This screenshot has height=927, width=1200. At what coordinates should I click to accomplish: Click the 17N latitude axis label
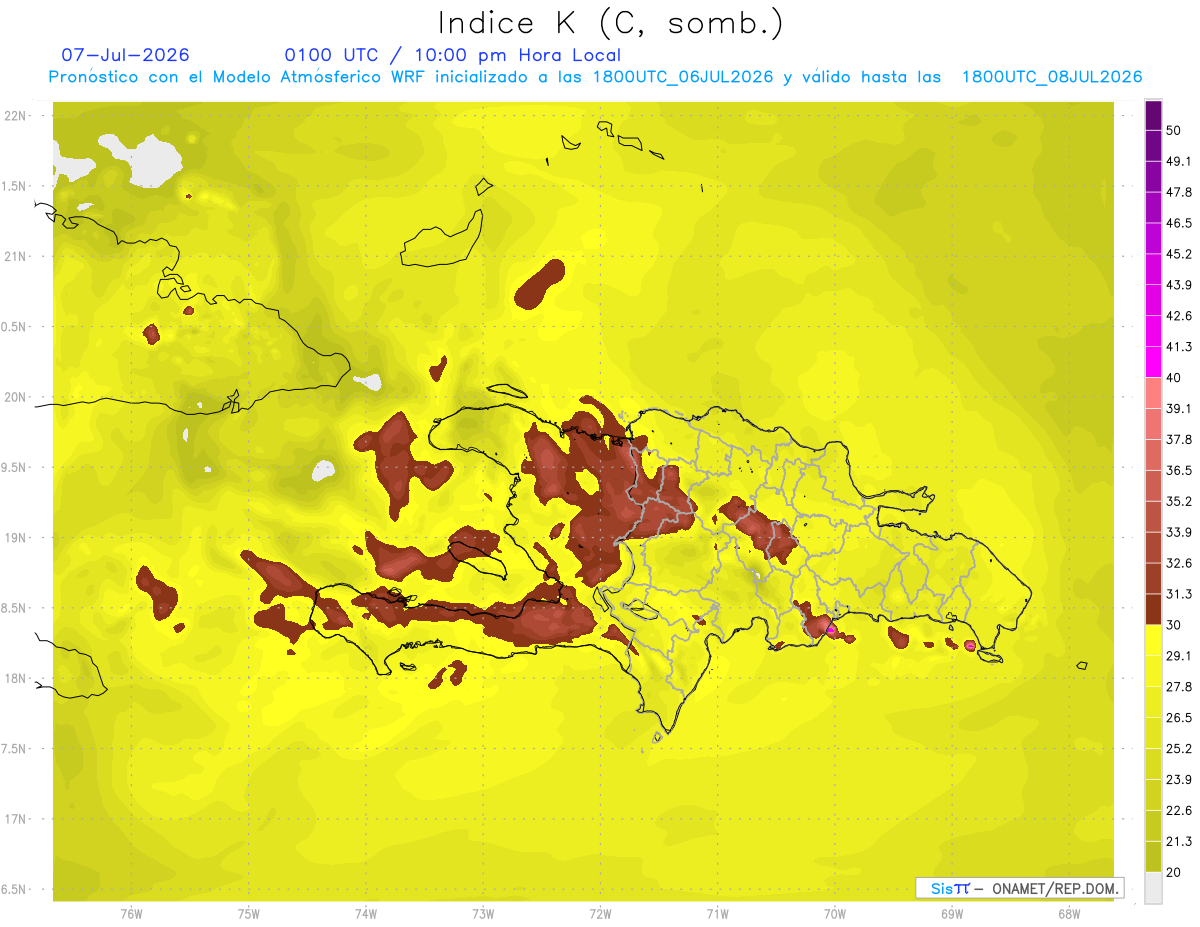17,819
